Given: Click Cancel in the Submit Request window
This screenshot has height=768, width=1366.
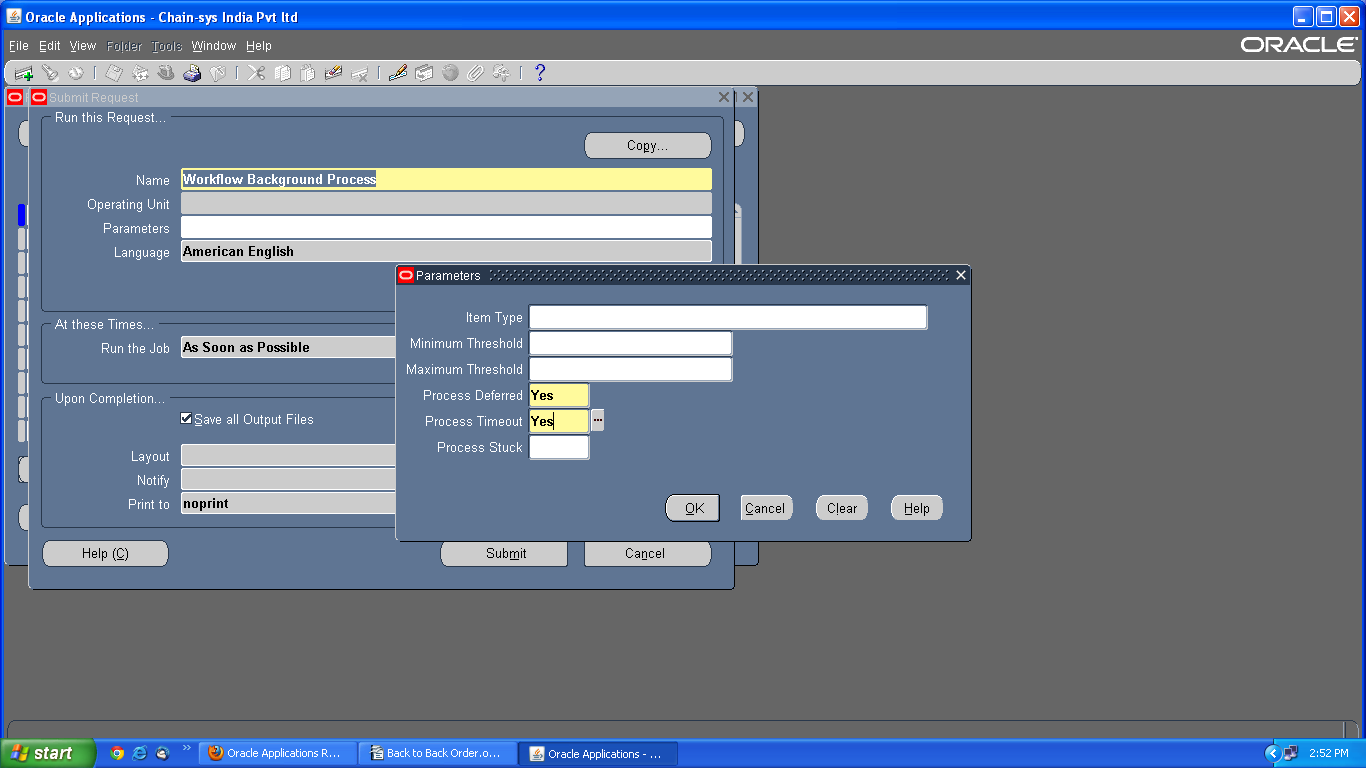Looking at the screenshot, I should (647, 553).
